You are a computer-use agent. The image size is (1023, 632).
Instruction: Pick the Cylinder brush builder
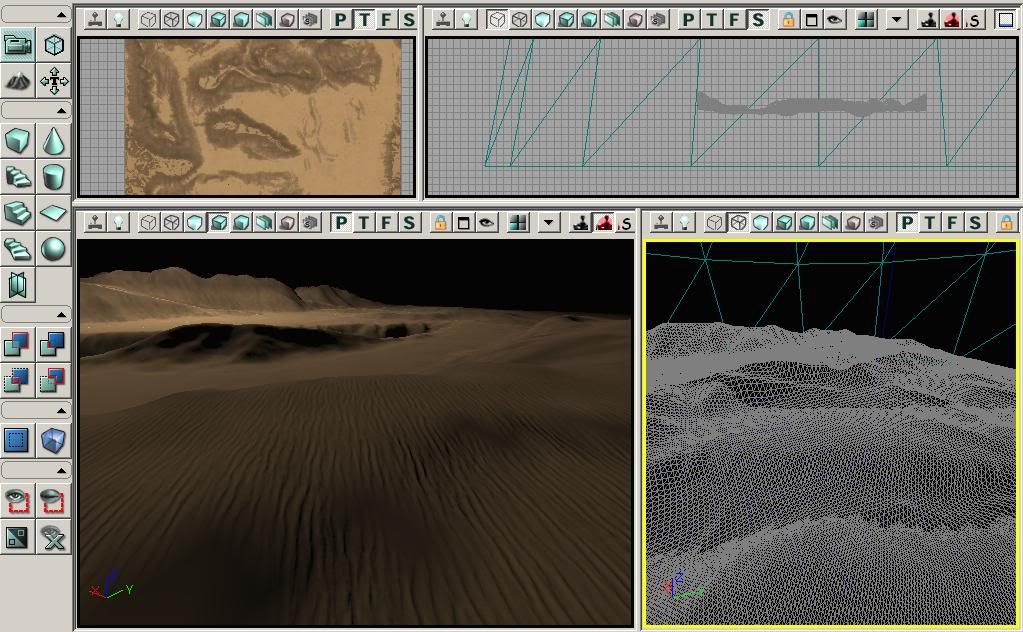(53, 177)
